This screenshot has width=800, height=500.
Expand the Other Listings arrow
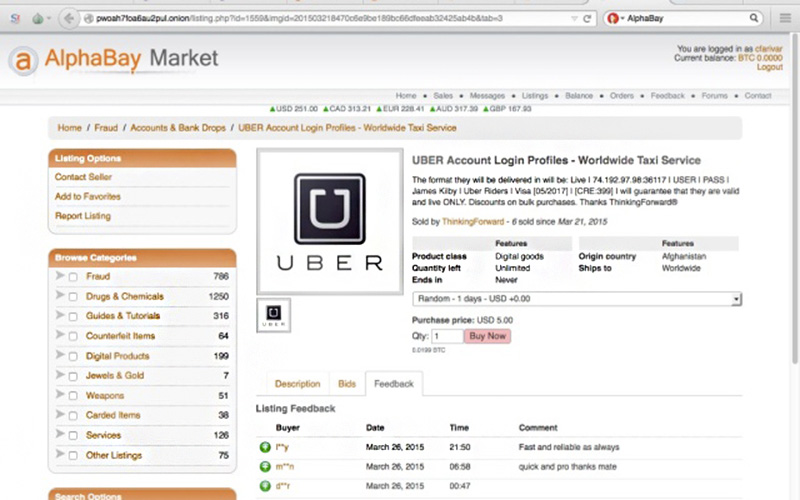60,454
